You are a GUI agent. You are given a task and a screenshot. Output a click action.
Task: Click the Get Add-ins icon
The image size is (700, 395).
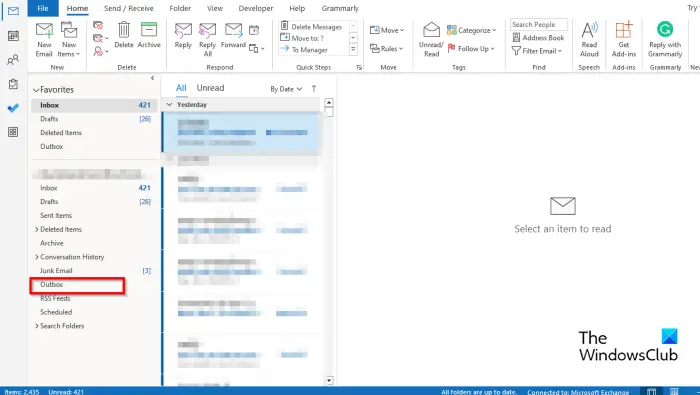click(x=624, y=39)
